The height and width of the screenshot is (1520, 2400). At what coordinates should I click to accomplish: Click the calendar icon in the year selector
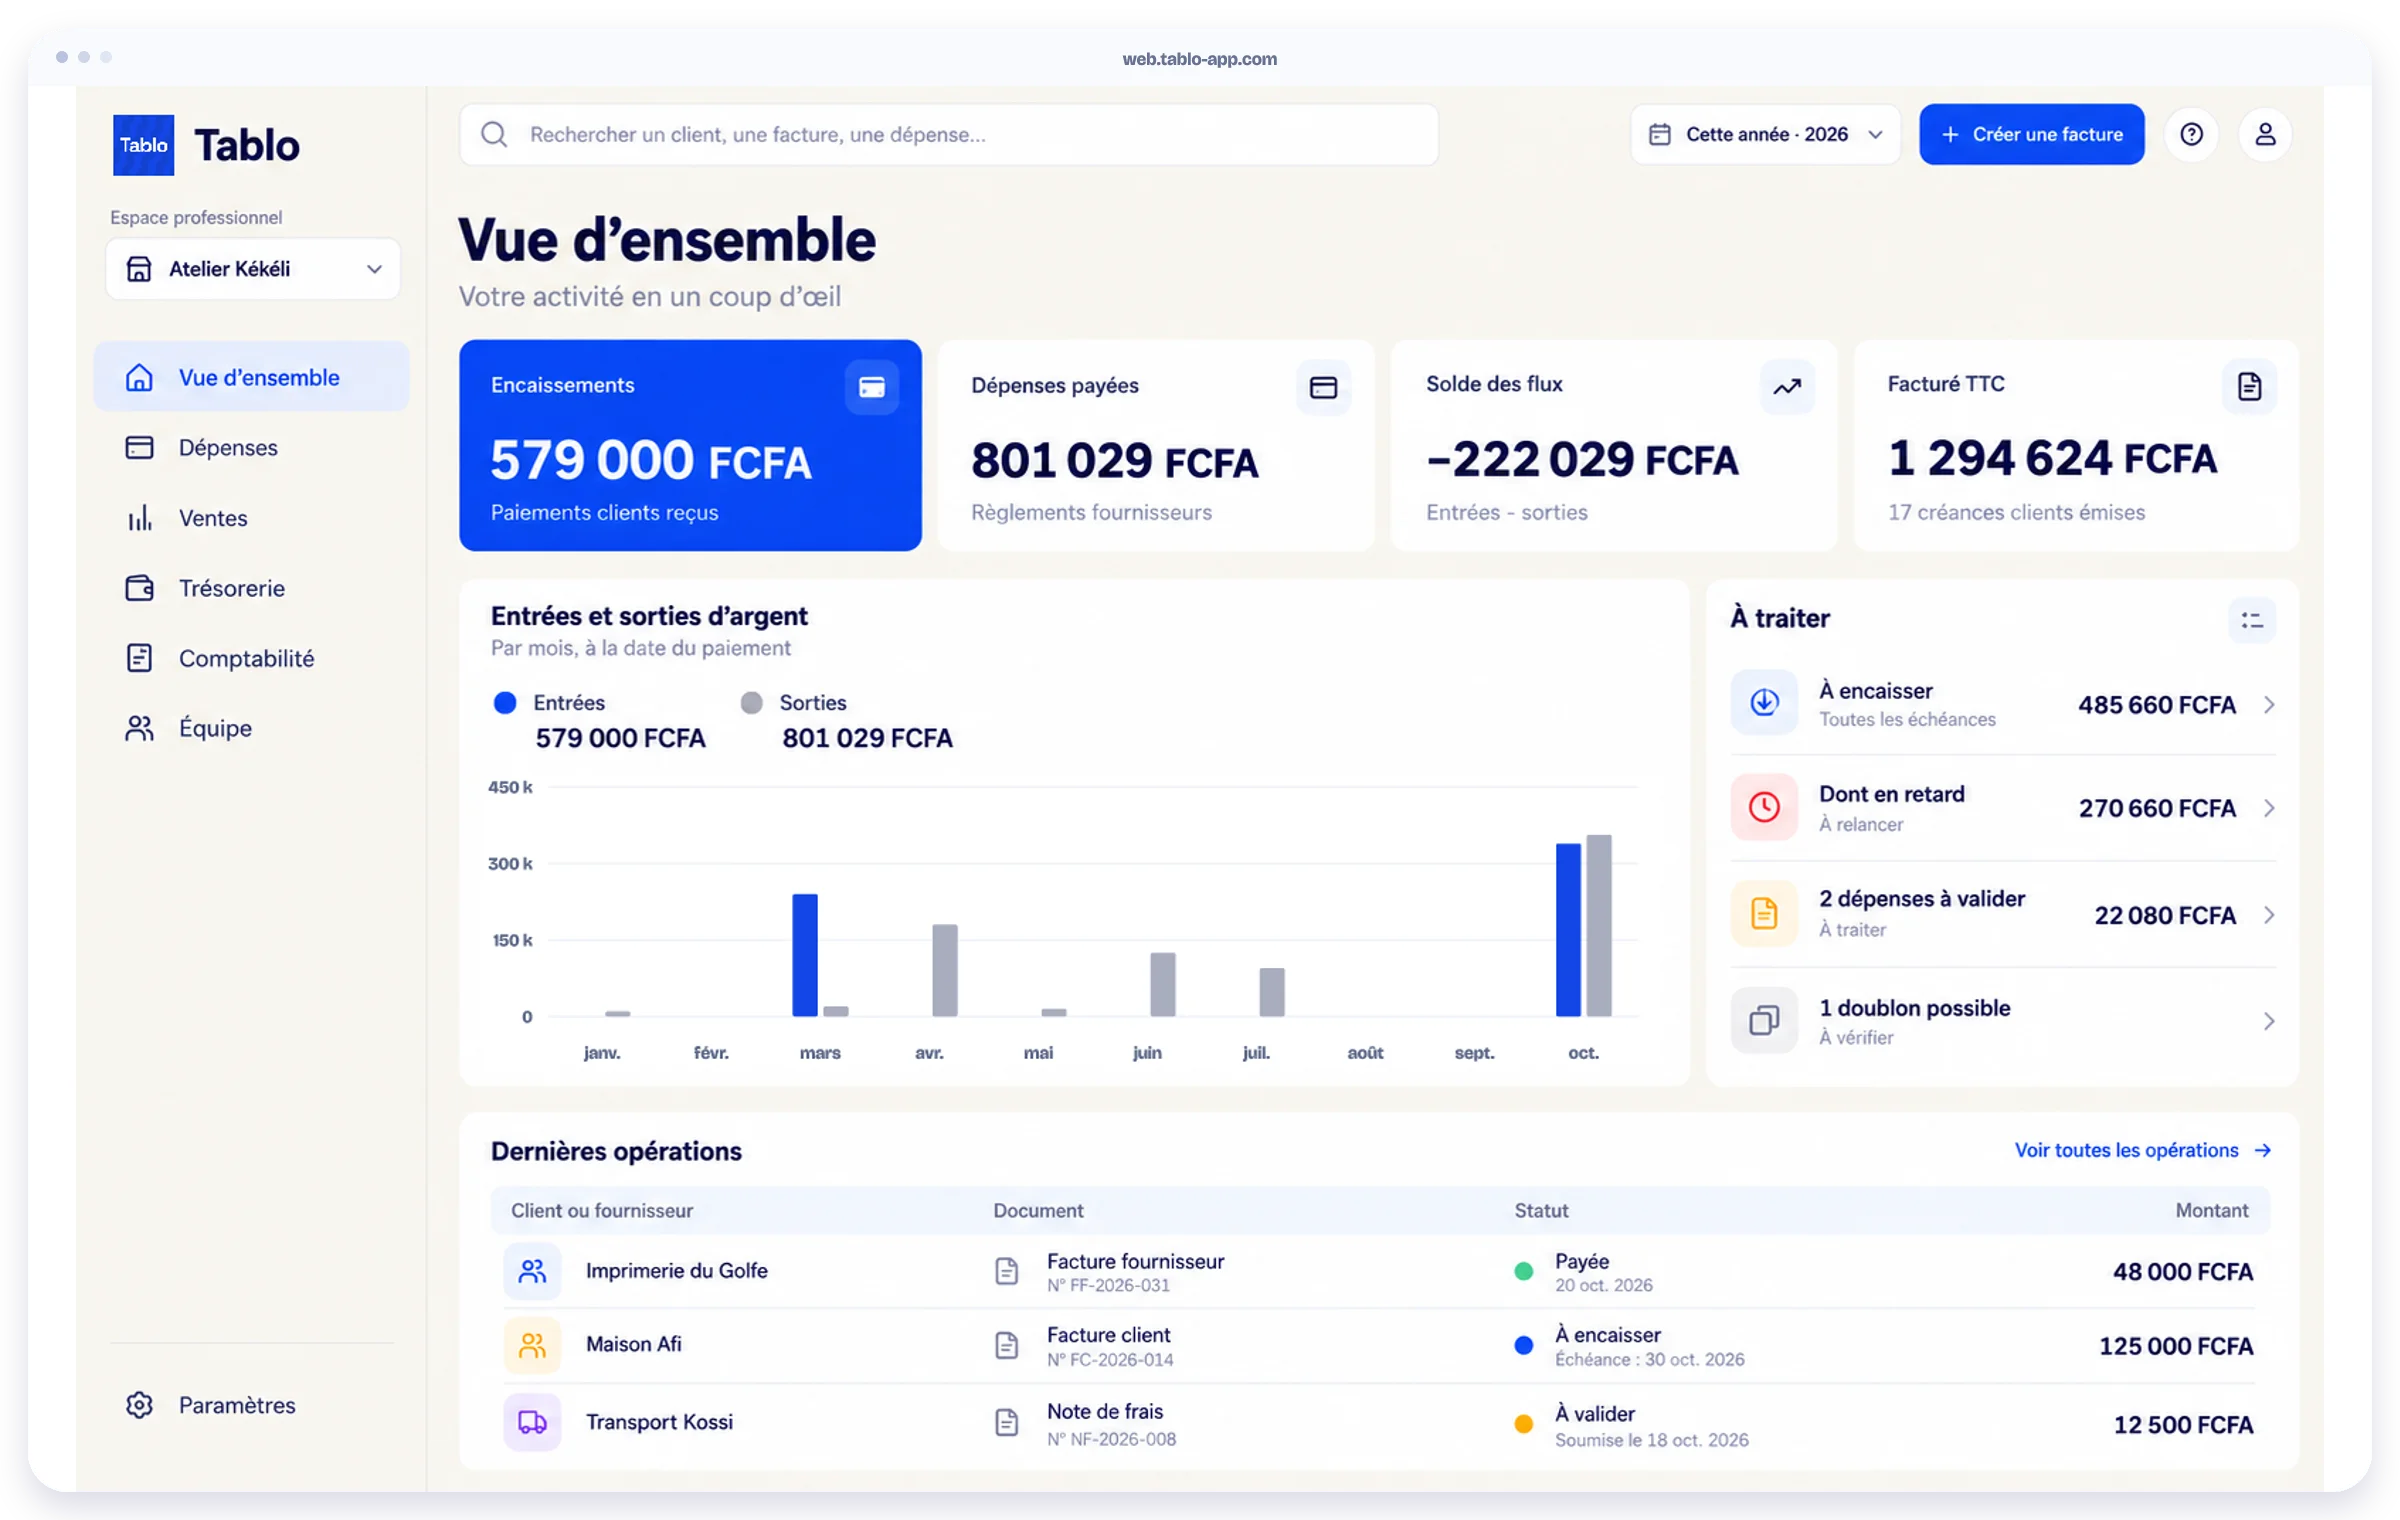point(1659,134)
